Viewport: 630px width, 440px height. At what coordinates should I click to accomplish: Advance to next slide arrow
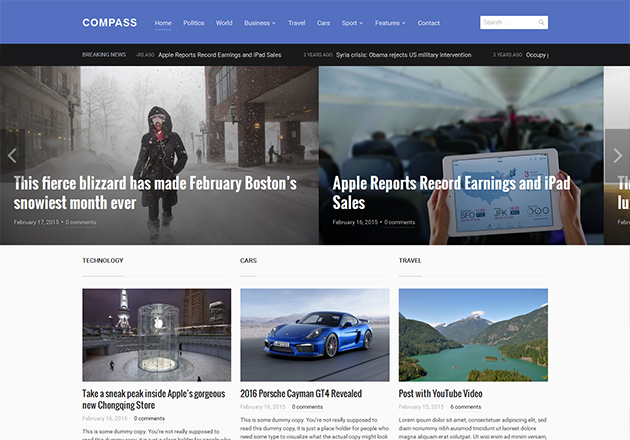coord(618,156)
